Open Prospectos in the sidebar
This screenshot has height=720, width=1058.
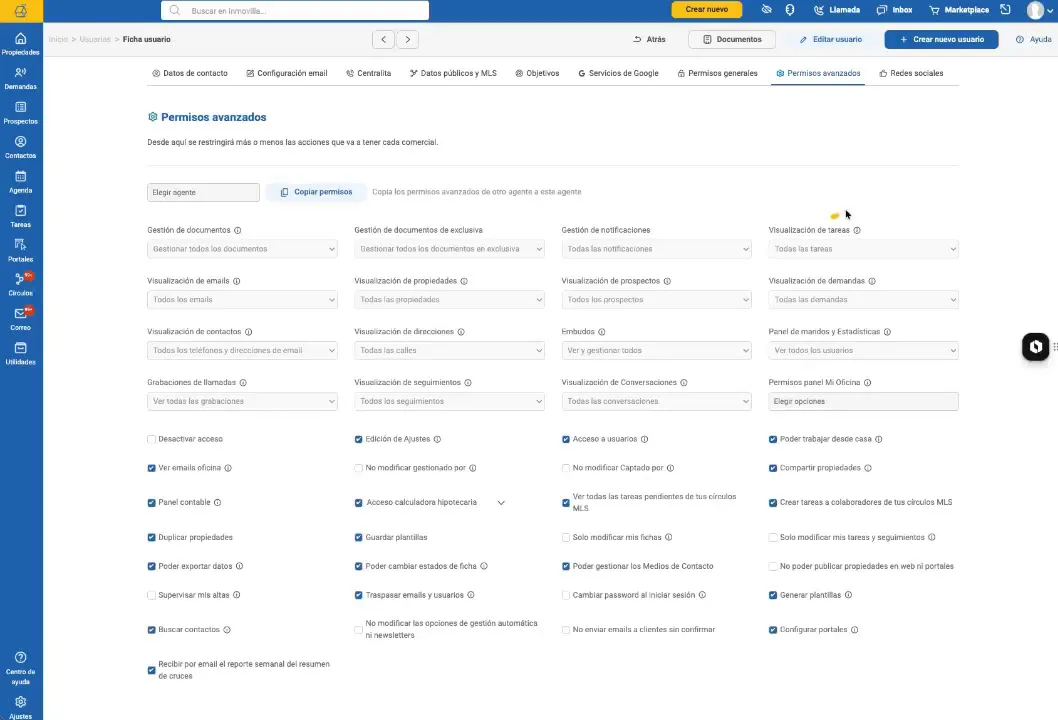coord(21,113)
